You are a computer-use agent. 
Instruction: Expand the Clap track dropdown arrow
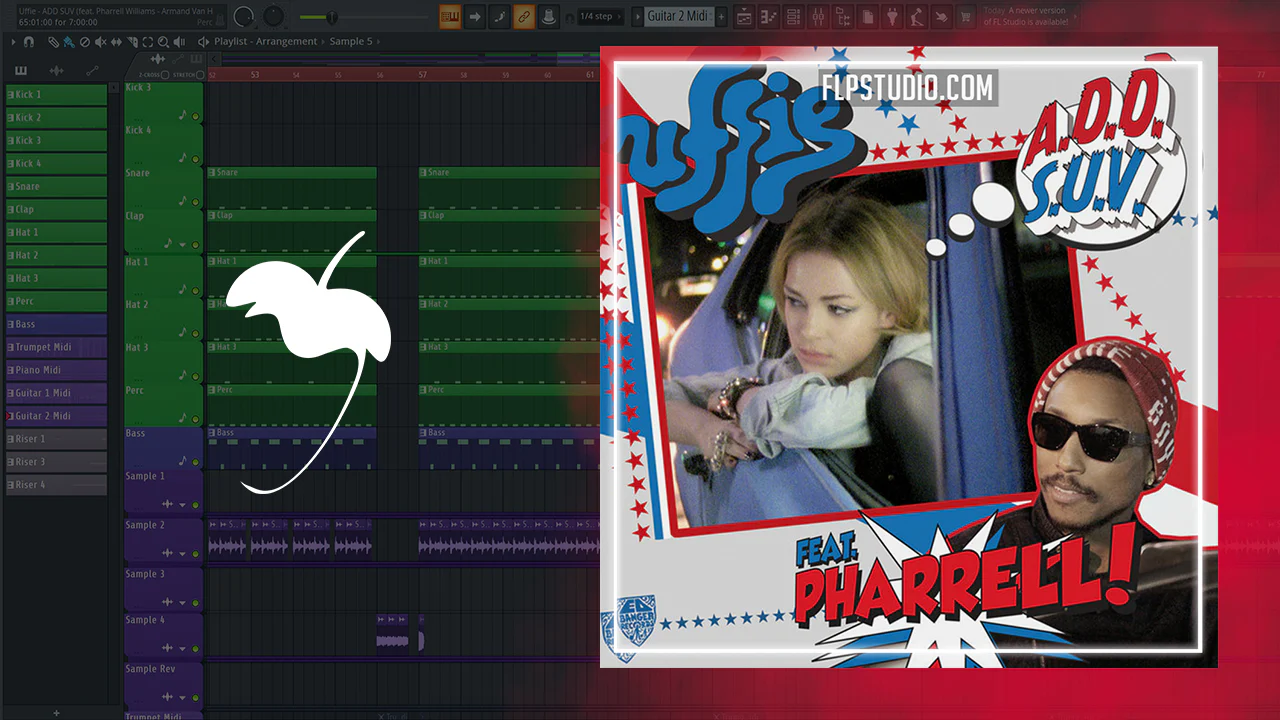click(182, 243)
